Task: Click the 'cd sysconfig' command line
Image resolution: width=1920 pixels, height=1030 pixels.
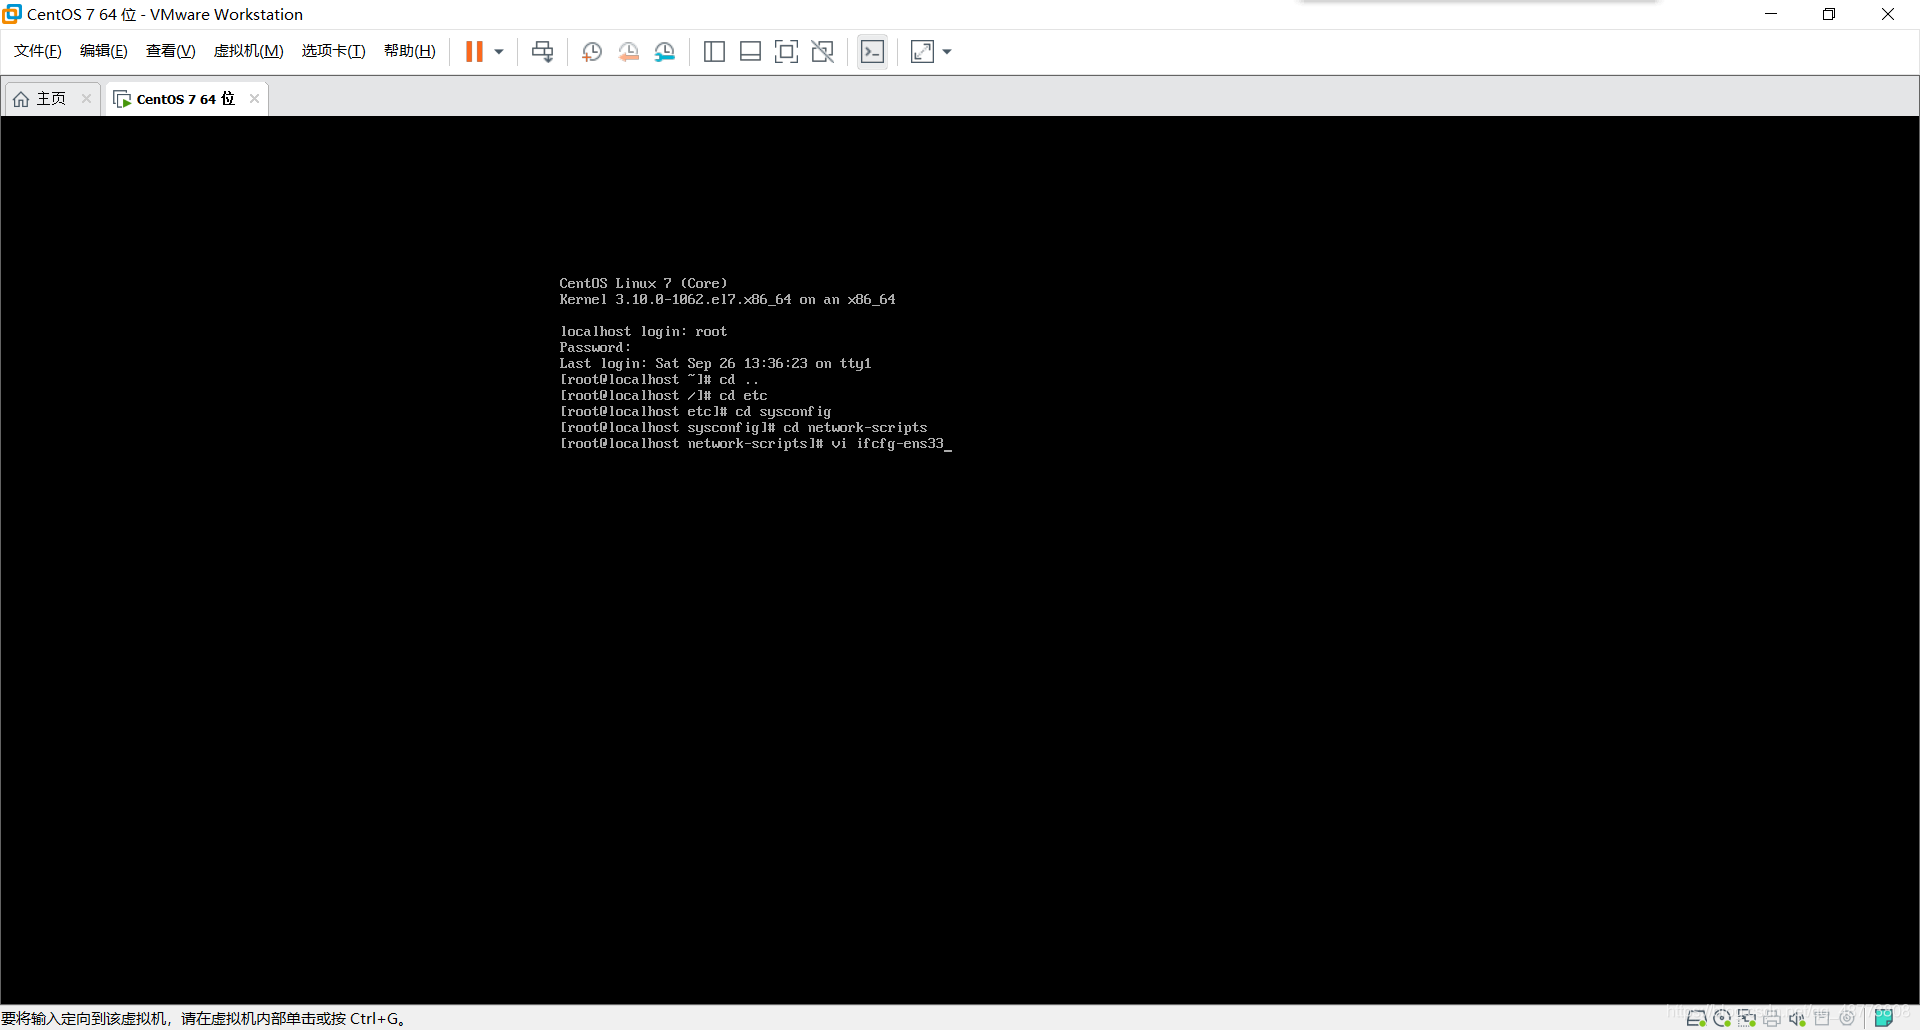Action: (x=696, y=412)
